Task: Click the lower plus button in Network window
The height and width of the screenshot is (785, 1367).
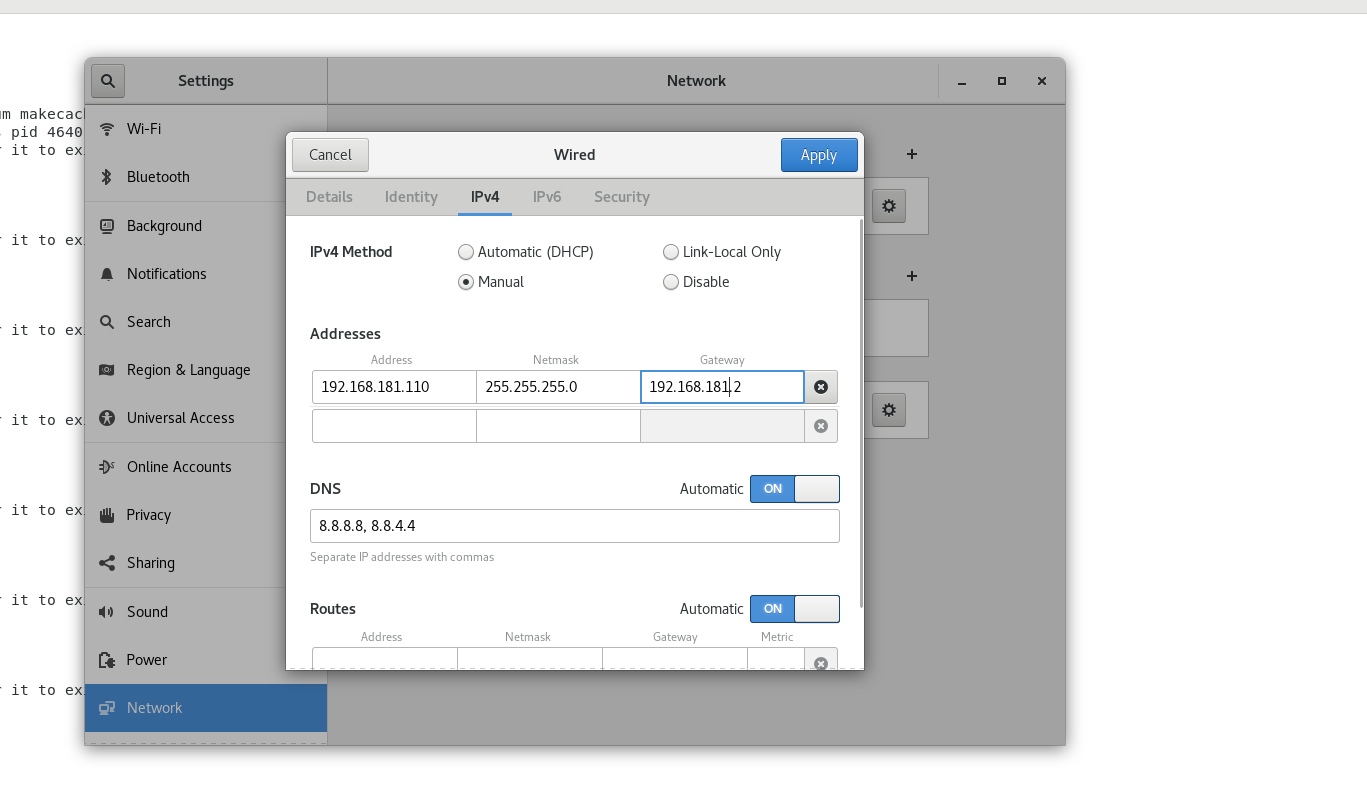Action: coord(911,276)
